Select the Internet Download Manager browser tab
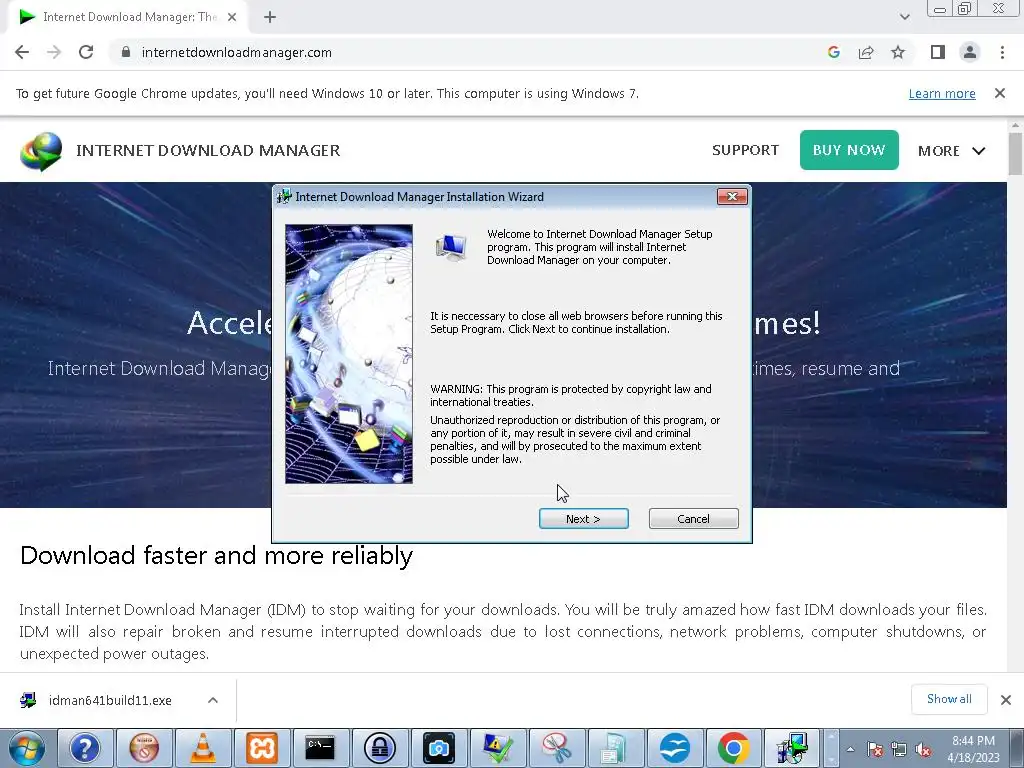The height and width of the screenshot is (768, 1024). tap(127, 18)
